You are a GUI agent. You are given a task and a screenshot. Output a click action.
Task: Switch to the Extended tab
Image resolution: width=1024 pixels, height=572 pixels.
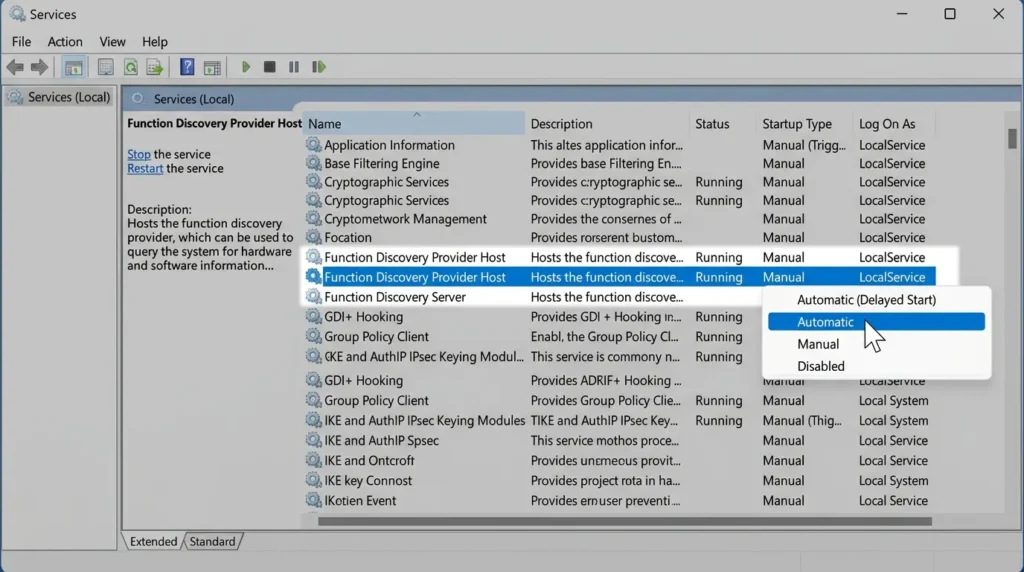point(153,541)
